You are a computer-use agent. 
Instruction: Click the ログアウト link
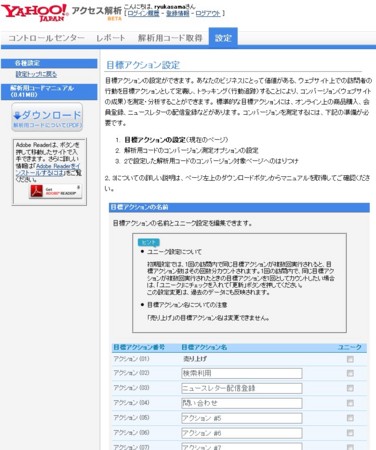click(x=208, y=13)
